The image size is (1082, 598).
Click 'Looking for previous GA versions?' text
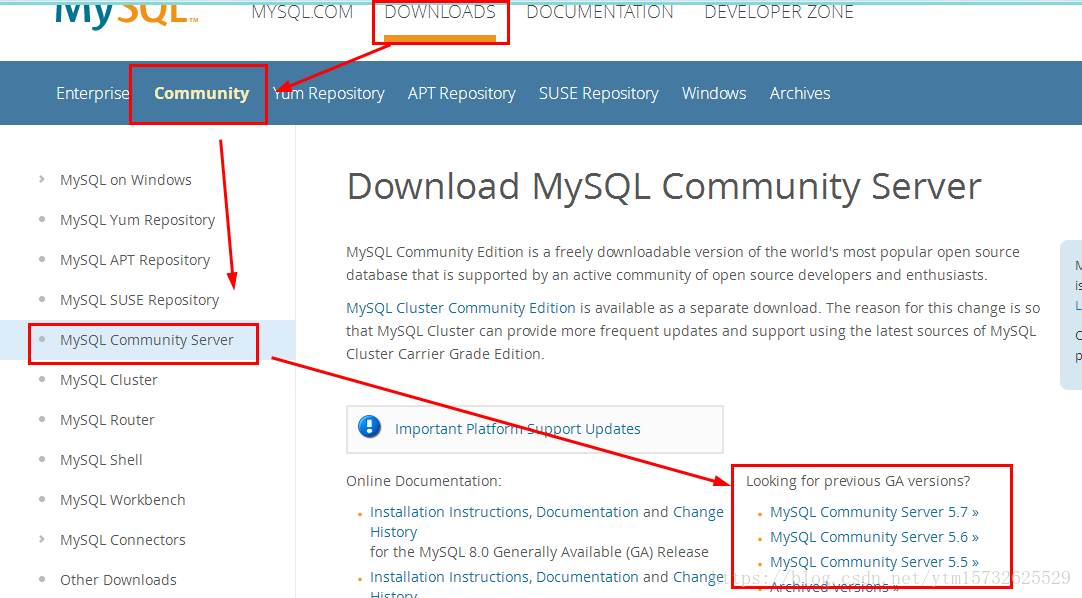(x=858, y=481)
